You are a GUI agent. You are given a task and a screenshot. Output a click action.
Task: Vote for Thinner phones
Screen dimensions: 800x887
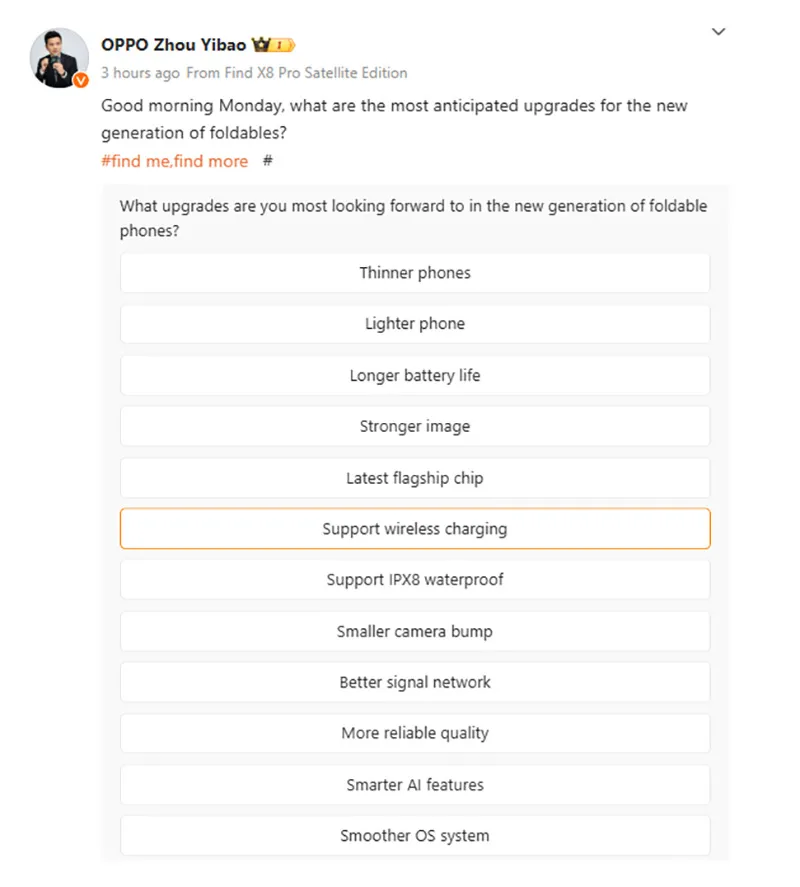pos(415,273)
